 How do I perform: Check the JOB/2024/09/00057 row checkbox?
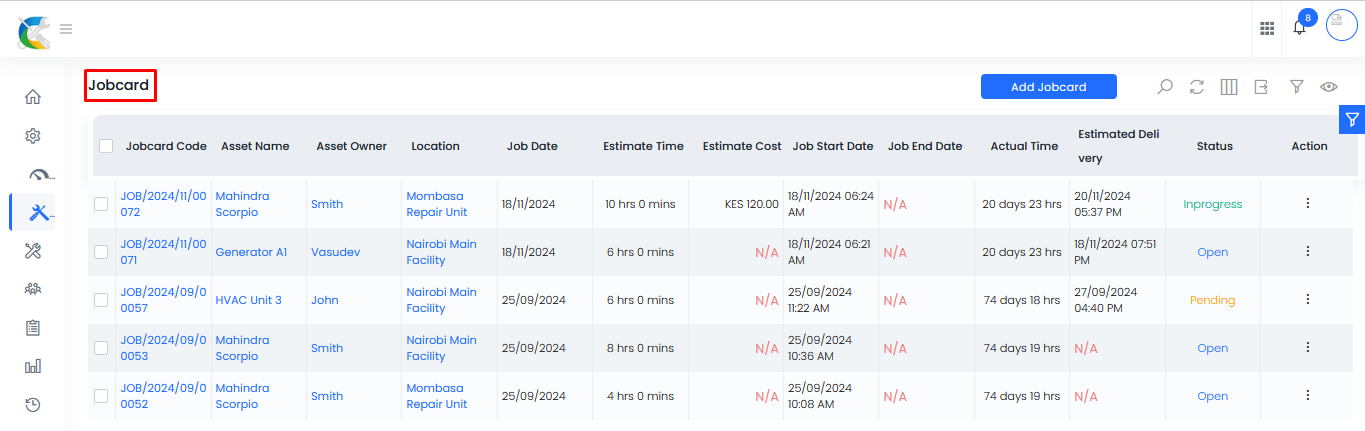[x=100, y=300]
